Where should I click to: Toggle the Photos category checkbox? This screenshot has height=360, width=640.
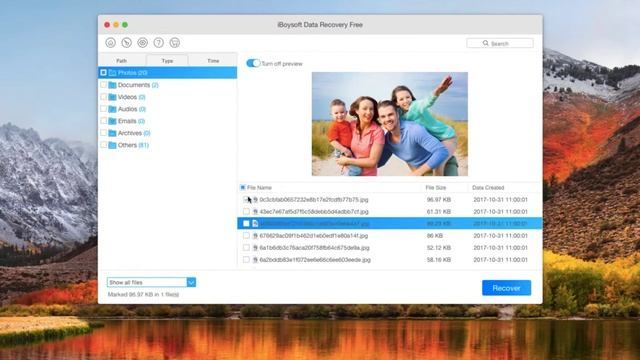pyautogui.click(x=103, y=73)
